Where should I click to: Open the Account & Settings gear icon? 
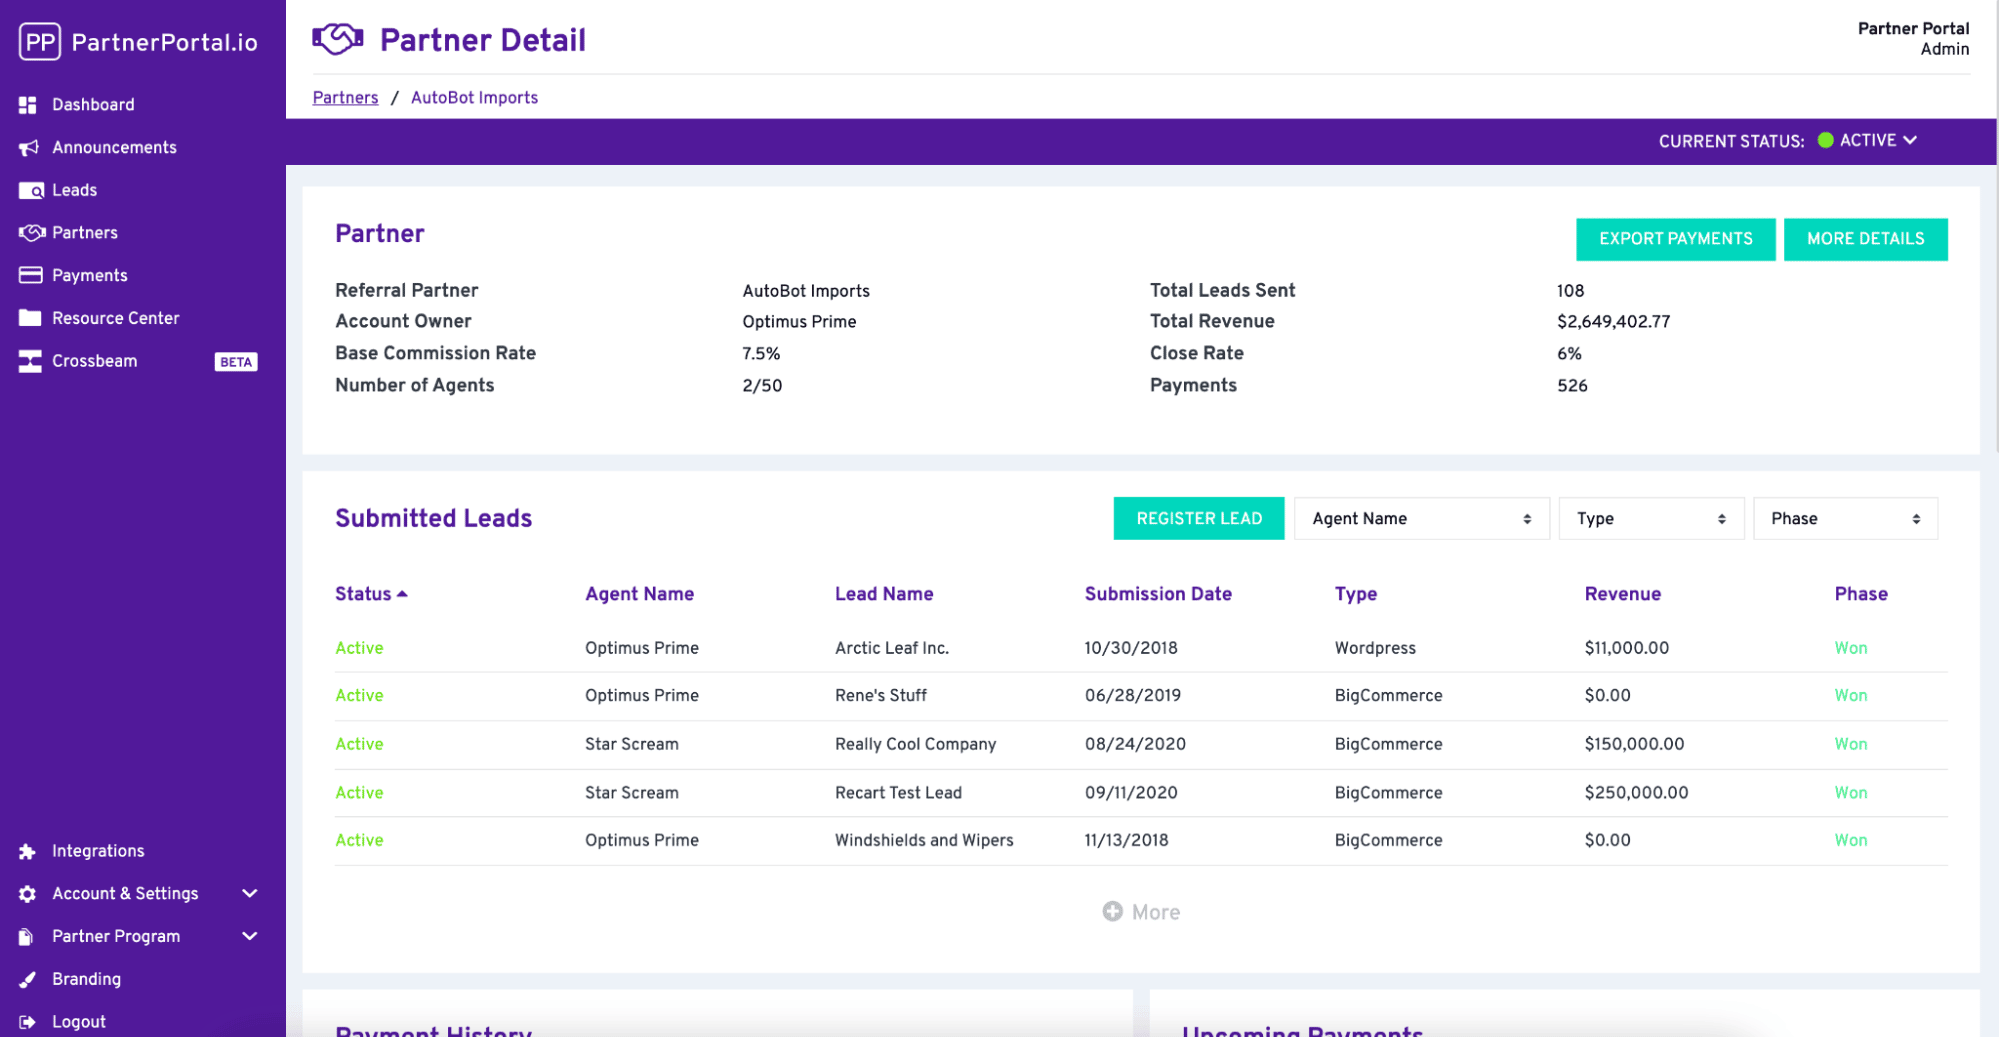click(29, 893)
